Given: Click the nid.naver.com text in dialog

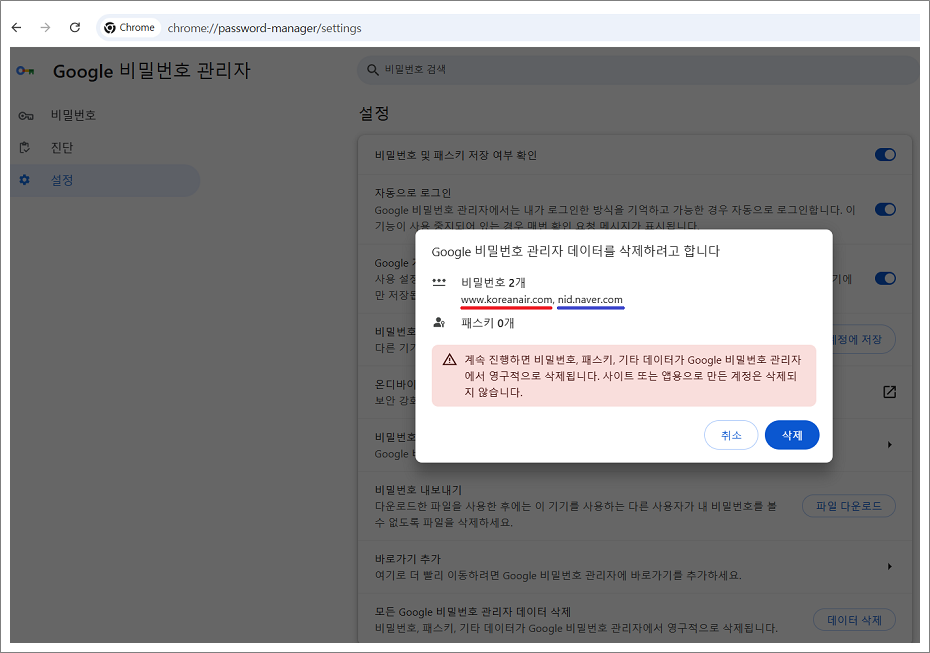Looking at the screenshot, I should coord(590,300).
